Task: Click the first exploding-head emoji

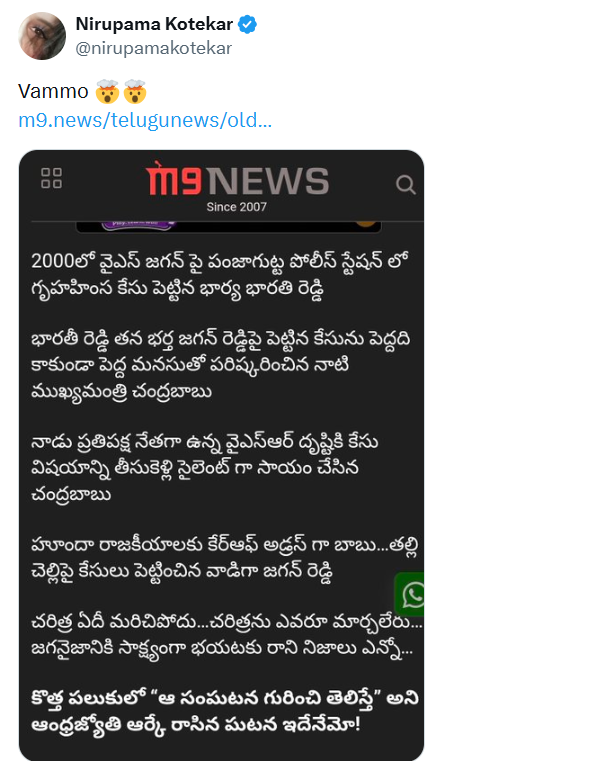Action: click(x=107, y=91)
